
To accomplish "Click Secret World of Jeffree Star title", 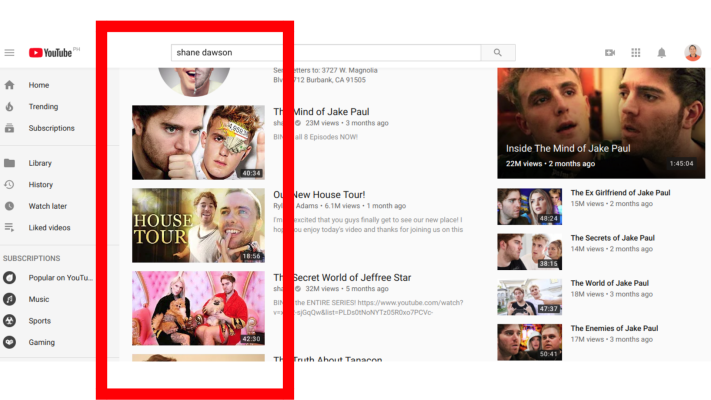I will (x=342, y=278).
